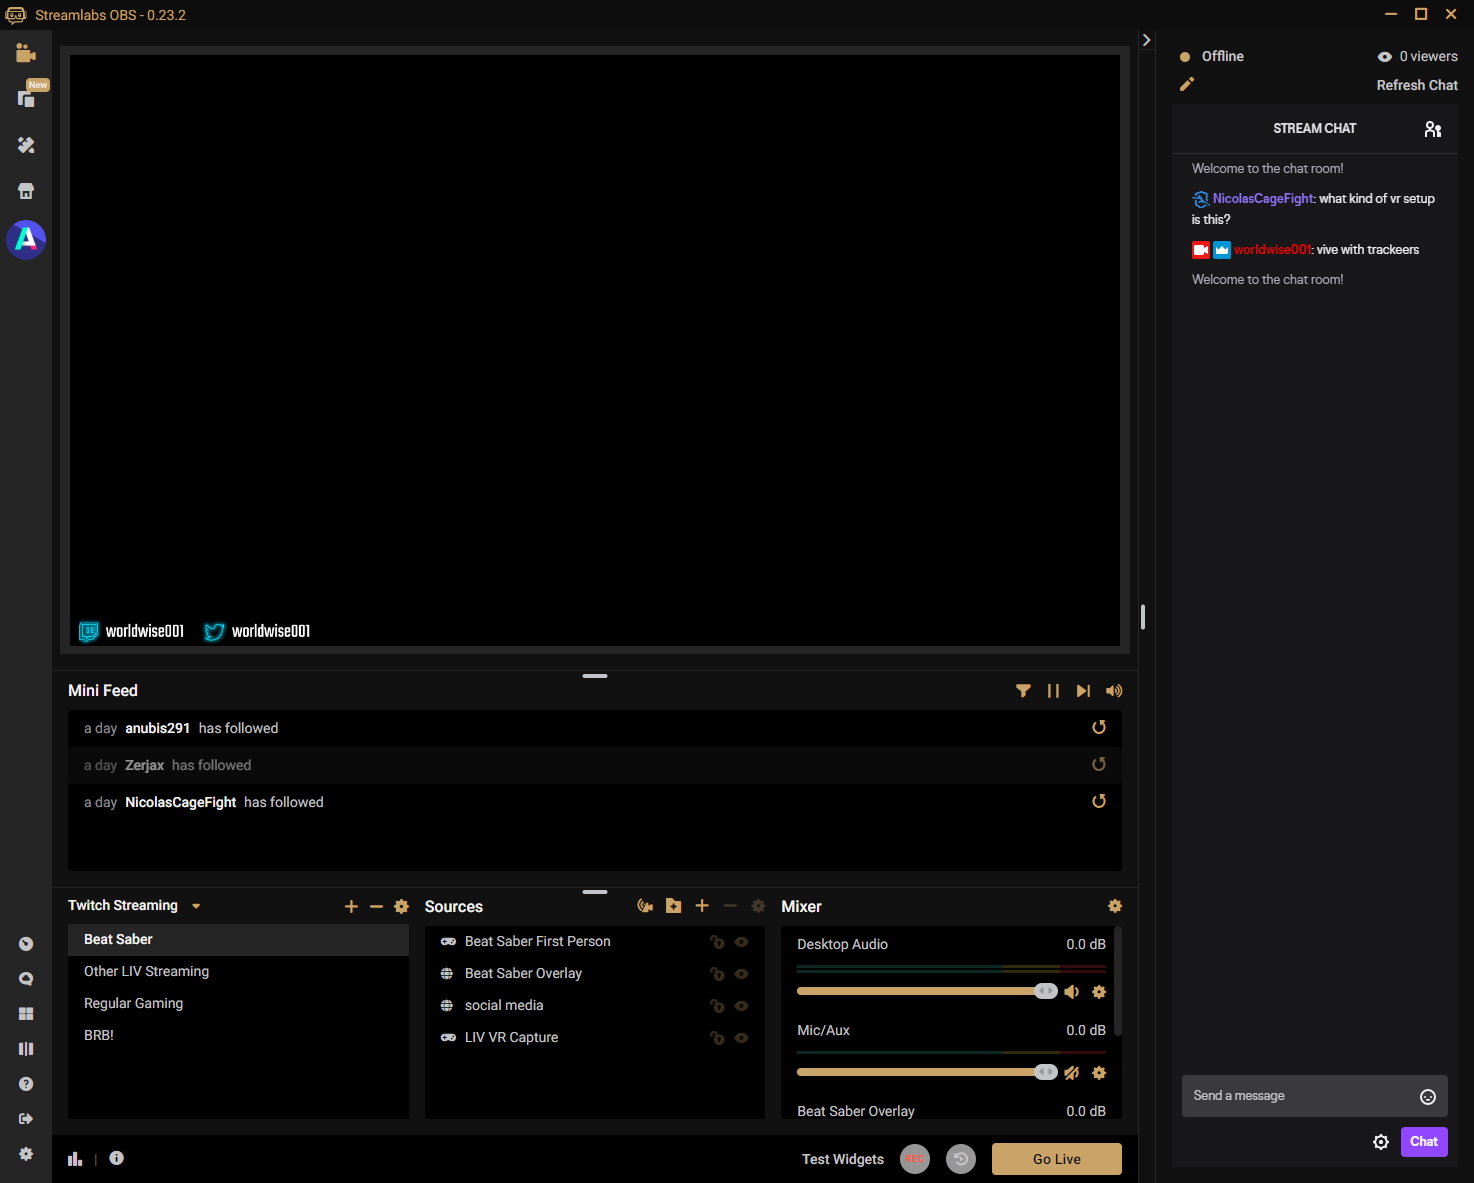Open the cloud chat bubble sidebar icon
1474x1183 pixels.
[26, 979]
